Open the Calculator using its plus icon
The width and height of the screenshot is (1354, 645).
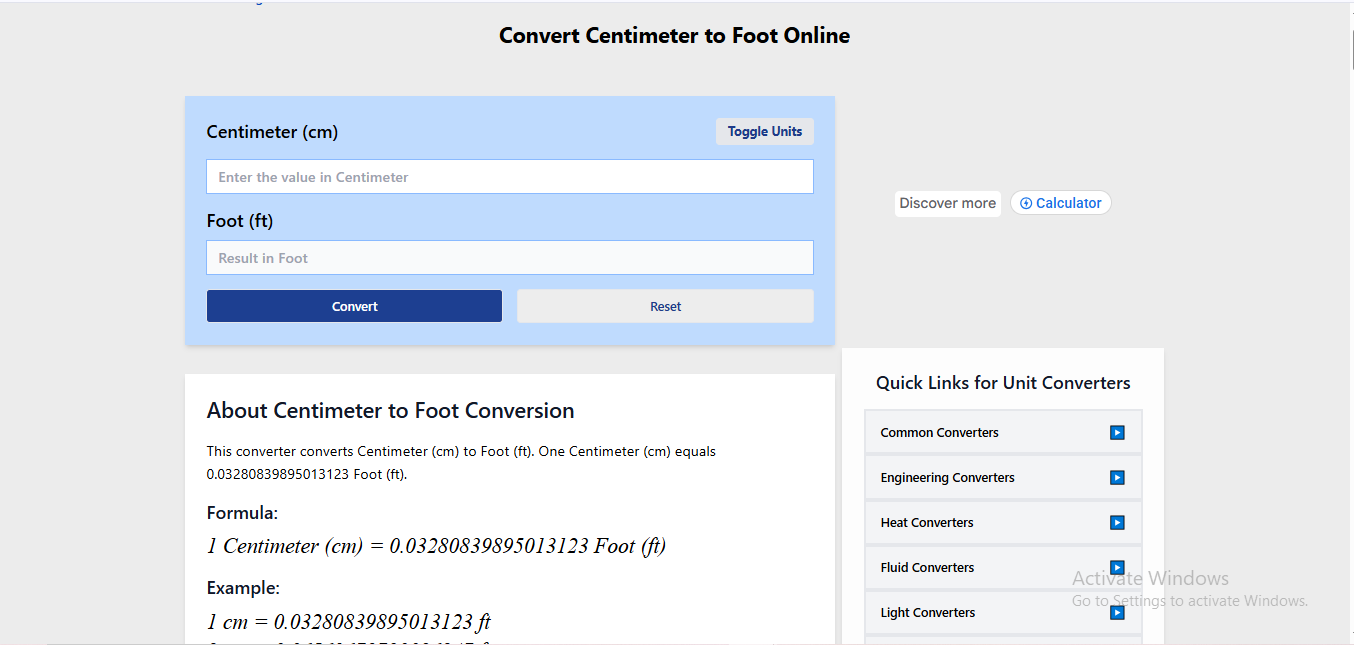(1025, 202)
